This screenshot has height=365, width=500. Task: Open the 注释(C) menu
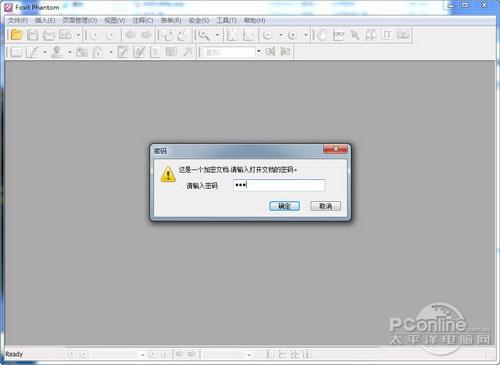coord(143,20)
